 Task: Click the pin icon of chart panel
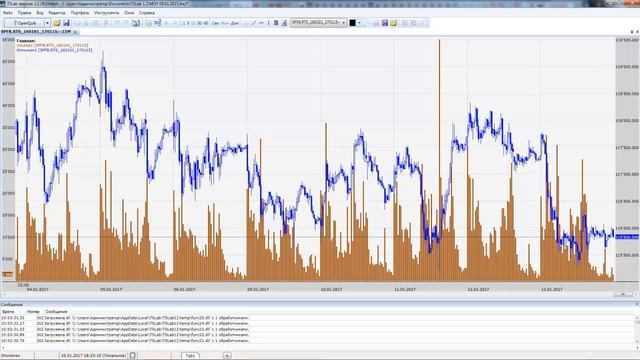632,32
